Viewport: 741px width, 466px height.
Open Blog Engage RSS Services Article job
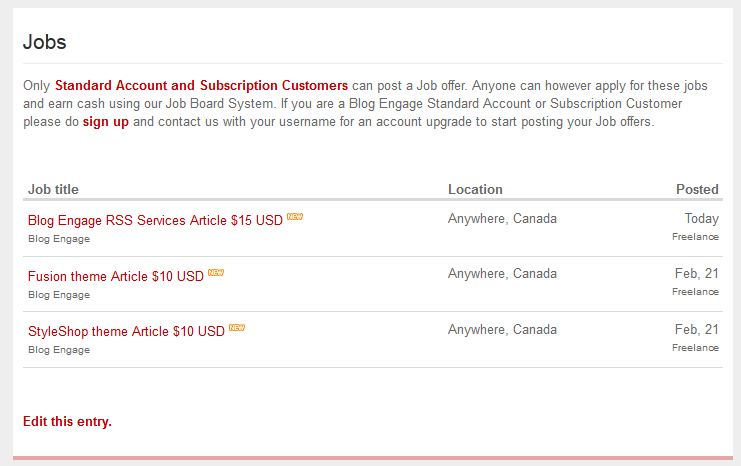click(x=155, y=220)
